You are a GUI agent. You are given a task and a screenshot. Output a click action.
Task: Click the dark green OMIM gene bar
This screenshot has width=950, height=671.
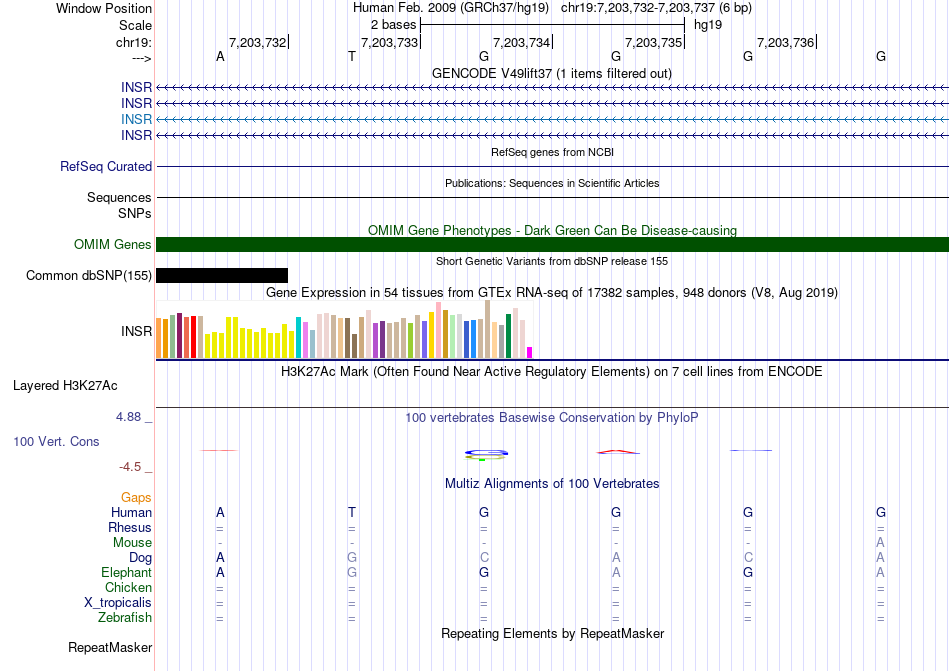tap(553, 245)
